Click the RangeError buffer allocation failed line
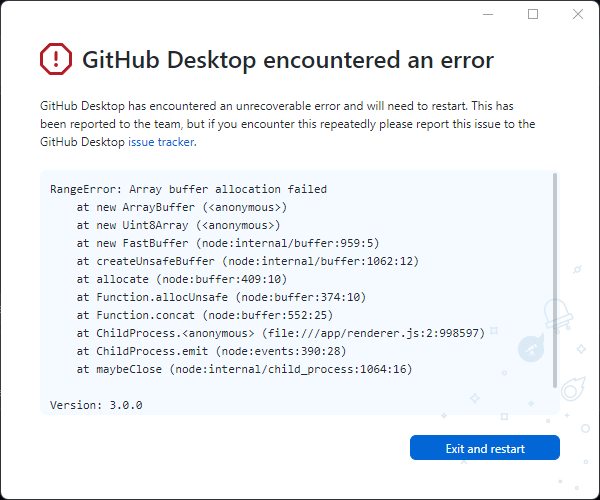 [188, 189]
